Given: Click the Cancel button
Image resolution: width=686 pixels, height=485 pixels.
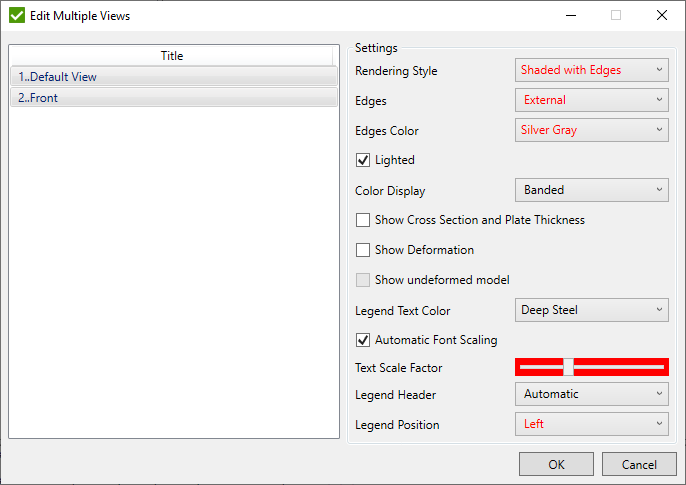Looking at the screenshot, I should point(639,464).
